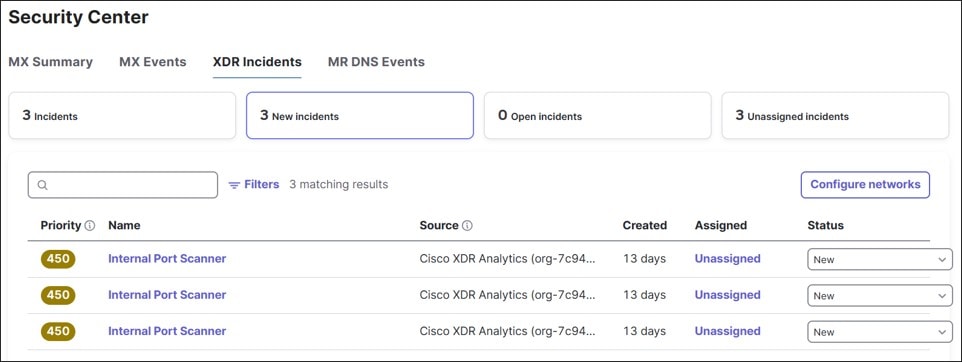This screenshot has height=362, width=962.
Task: Select the XDR Incidents tab
Action: click(x=257, y=62)
